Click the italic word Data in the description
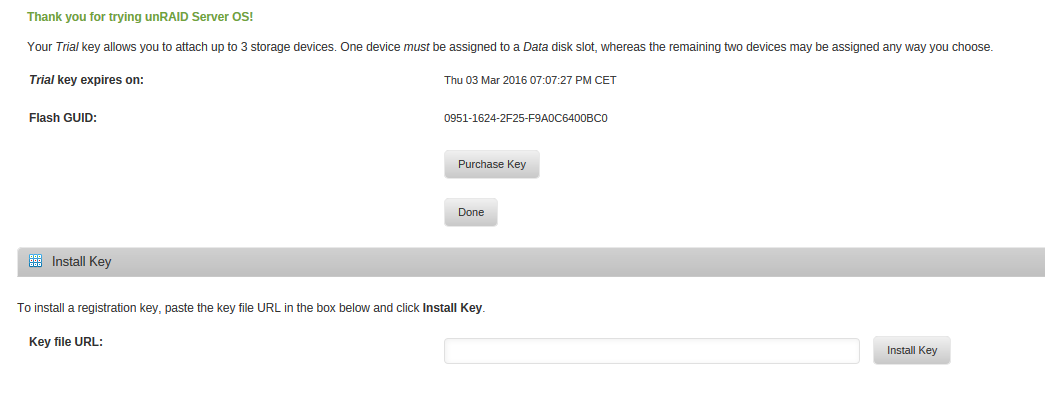Viewport: 1045px width, 398px height. pos(535,47)
